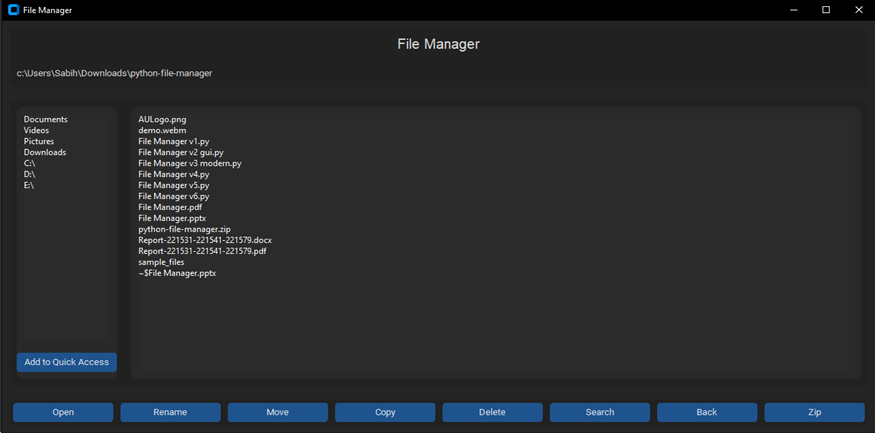Select the file AULogo.png
This screenshot has width=875, height=433.
click(162, 119)
